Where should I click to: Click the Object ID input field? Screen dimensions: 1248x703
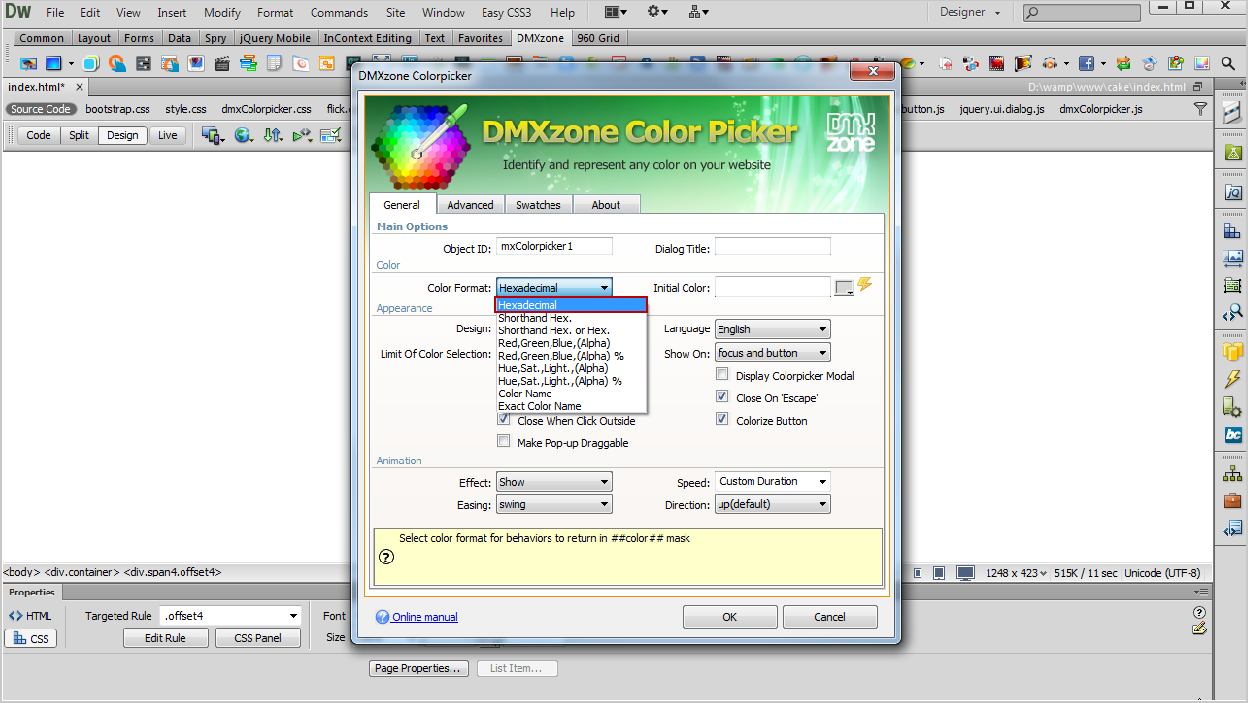click(x=554, y=246)
